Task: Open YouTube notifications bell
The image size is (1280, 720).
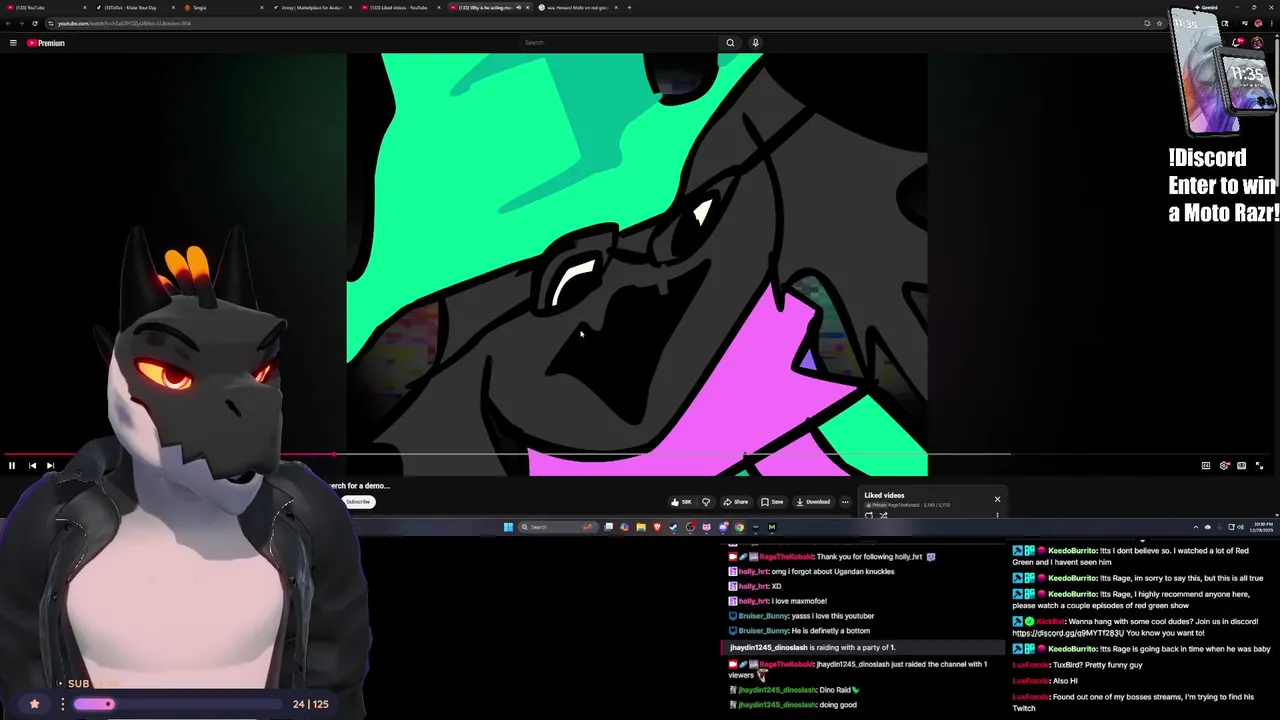Action: pyautogui.click(x=1238, y=43)
